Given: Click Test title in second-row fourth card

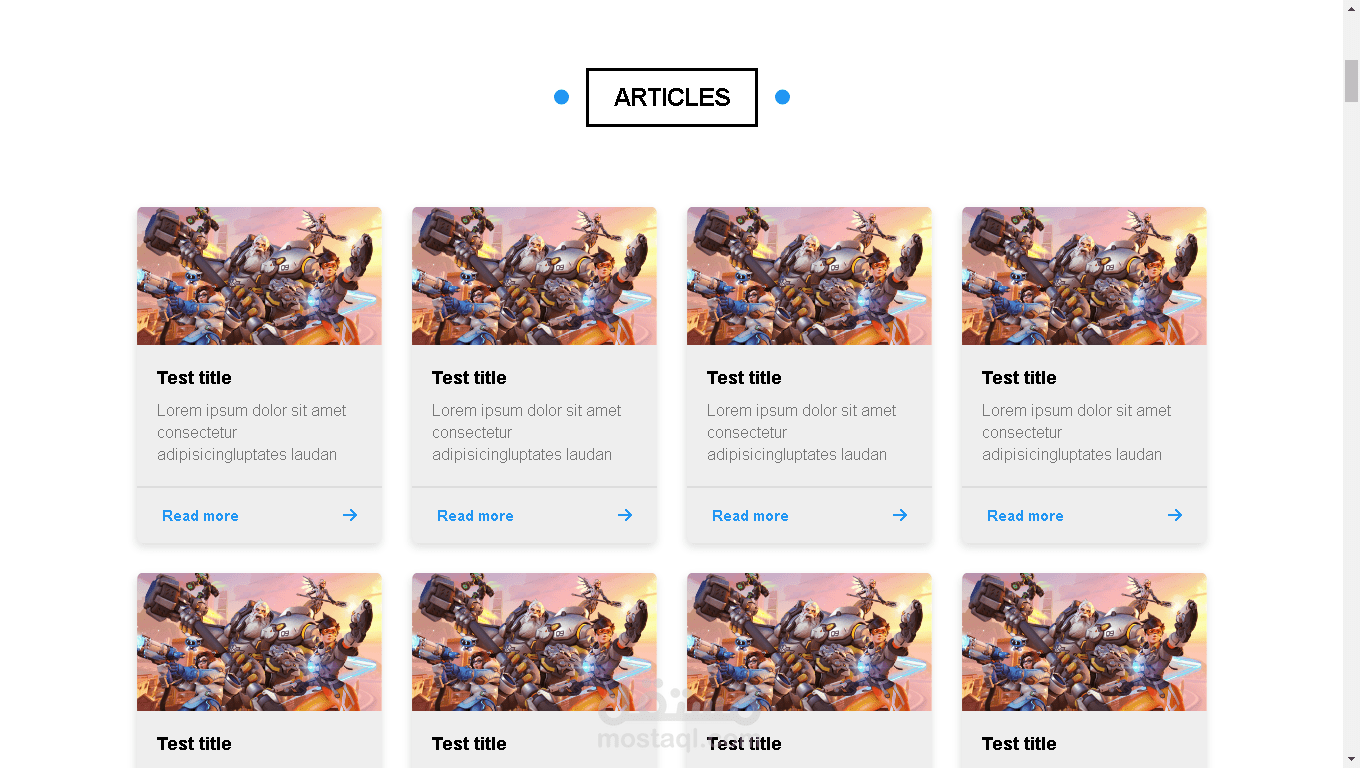Looking at the screenshot, I should click(1019, 744).
